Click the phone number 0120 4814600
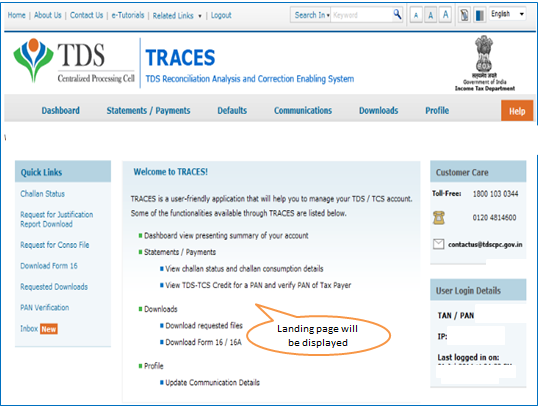This screenshot has height=410, width=538. click(494, 218)
